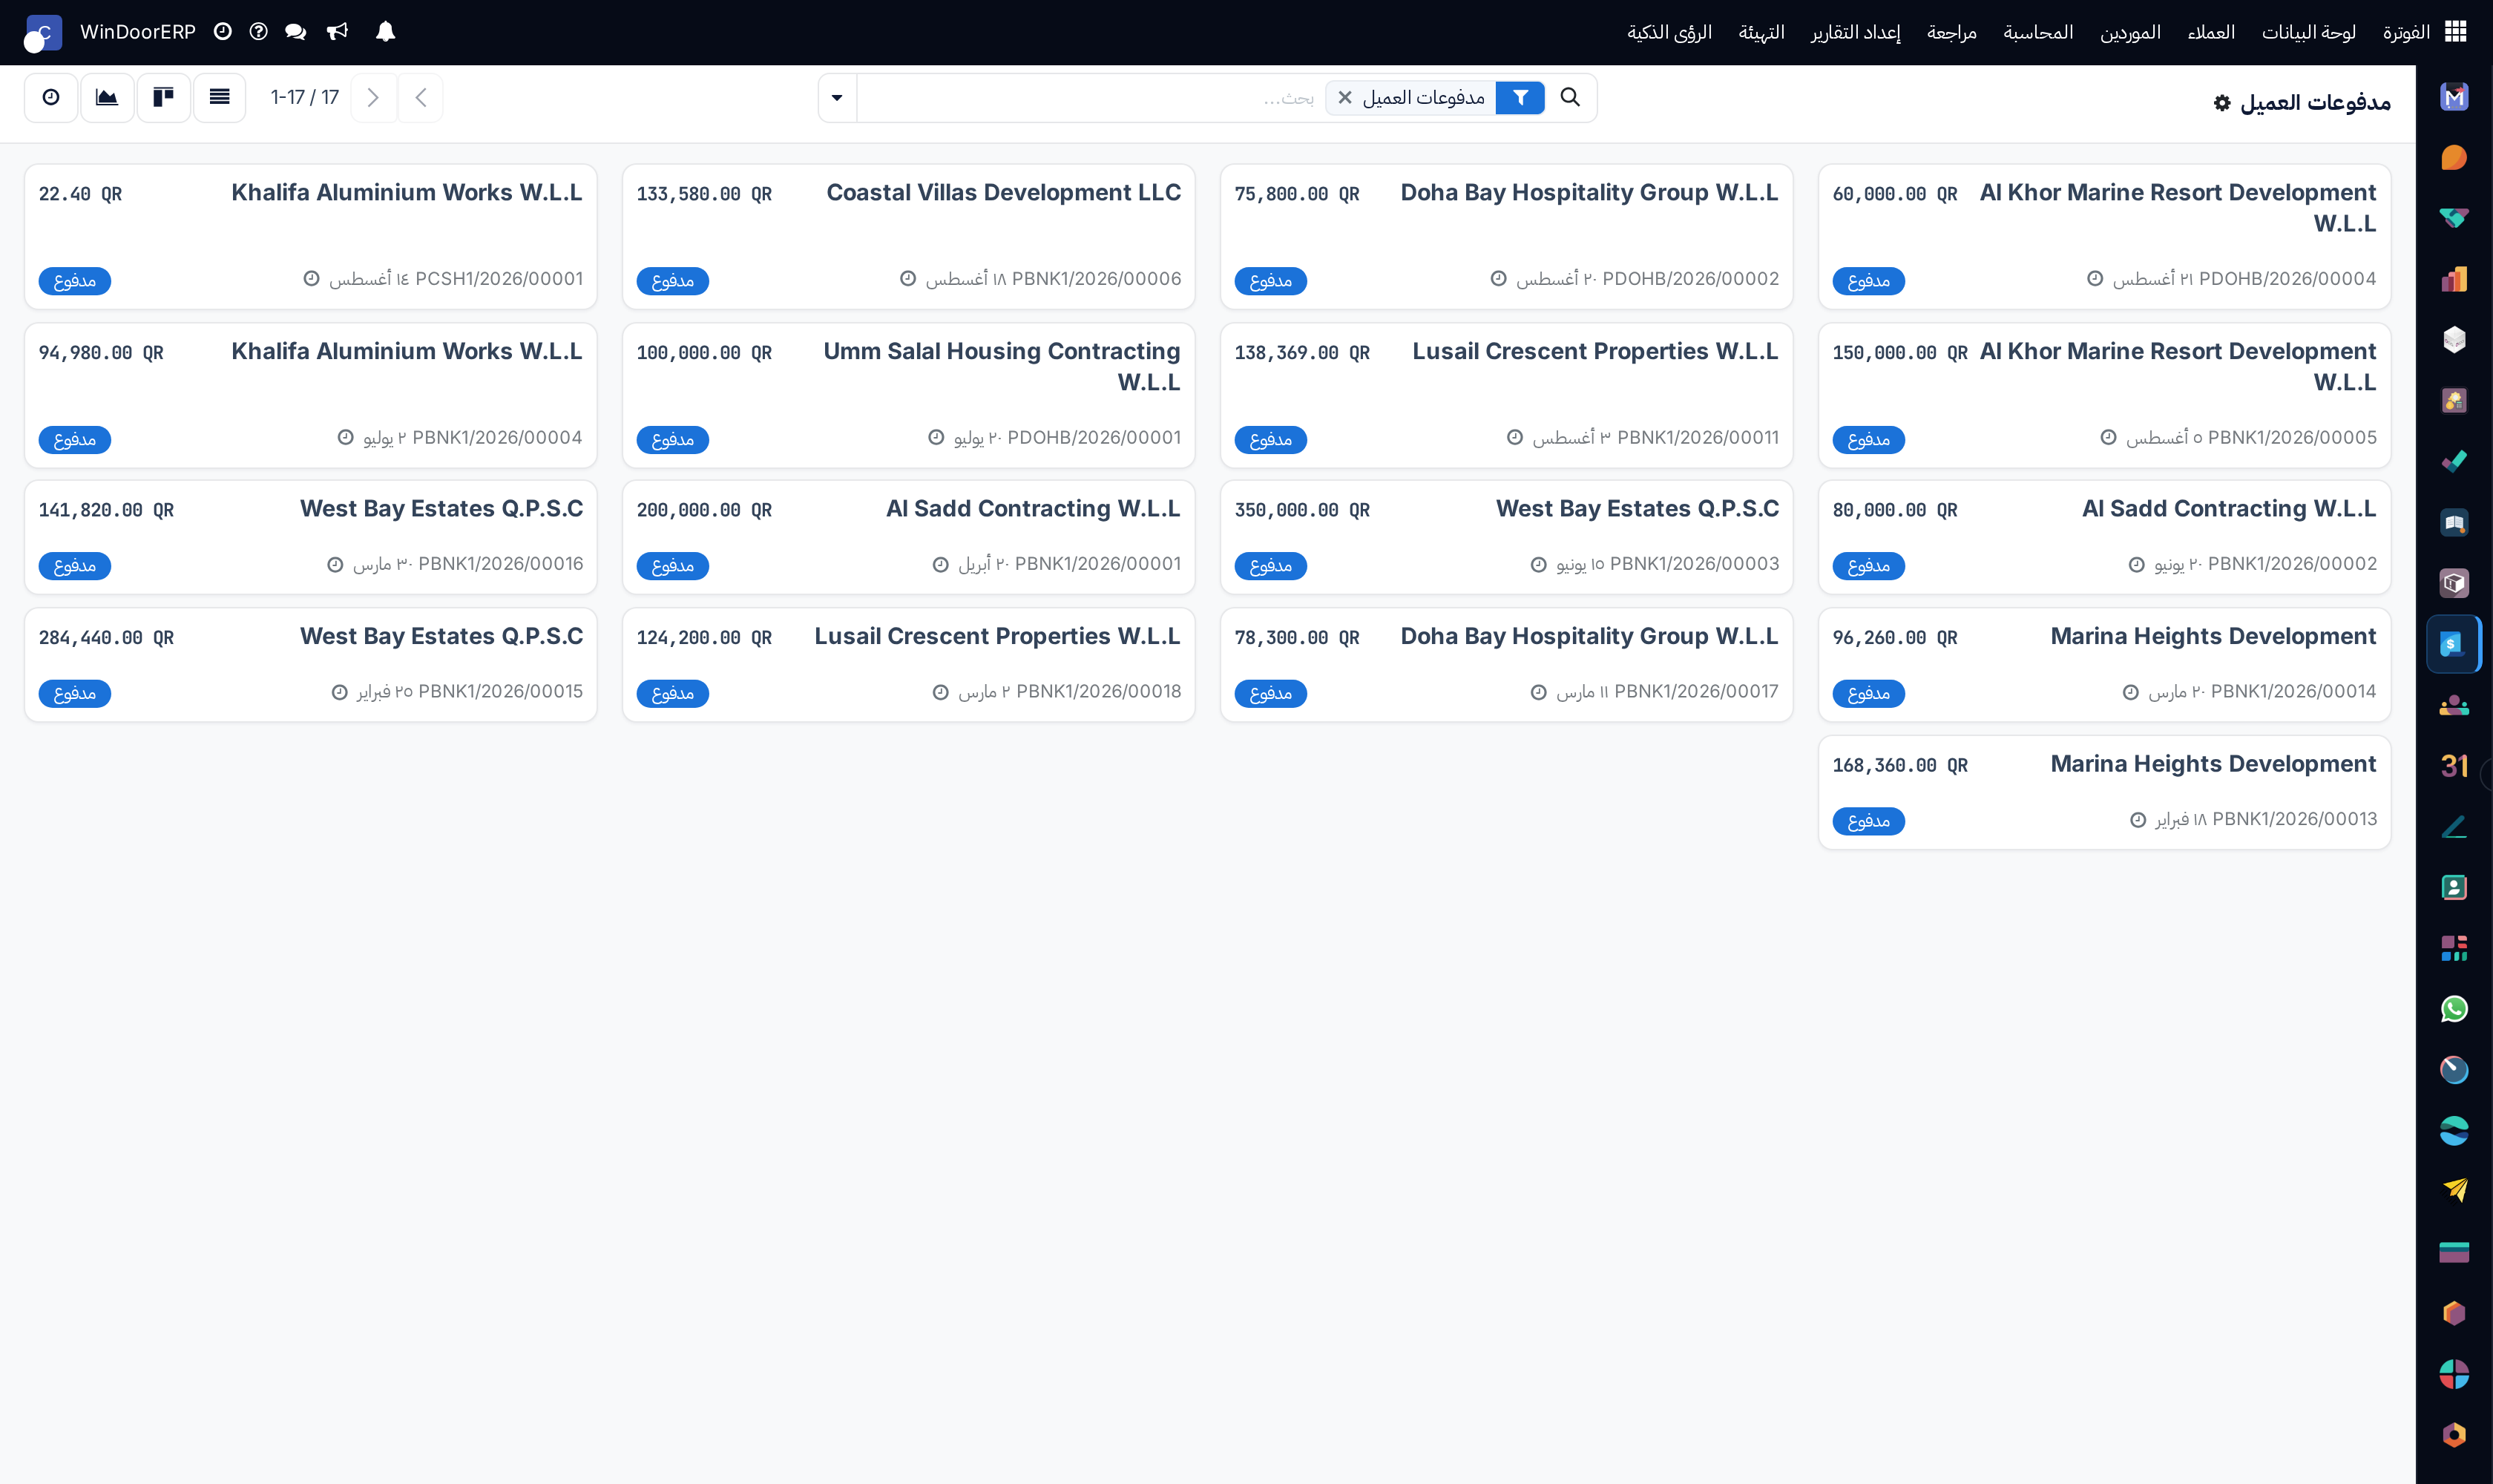Click the help question mark icon
Screen dimensions: 2493x1484
[259, 32]
